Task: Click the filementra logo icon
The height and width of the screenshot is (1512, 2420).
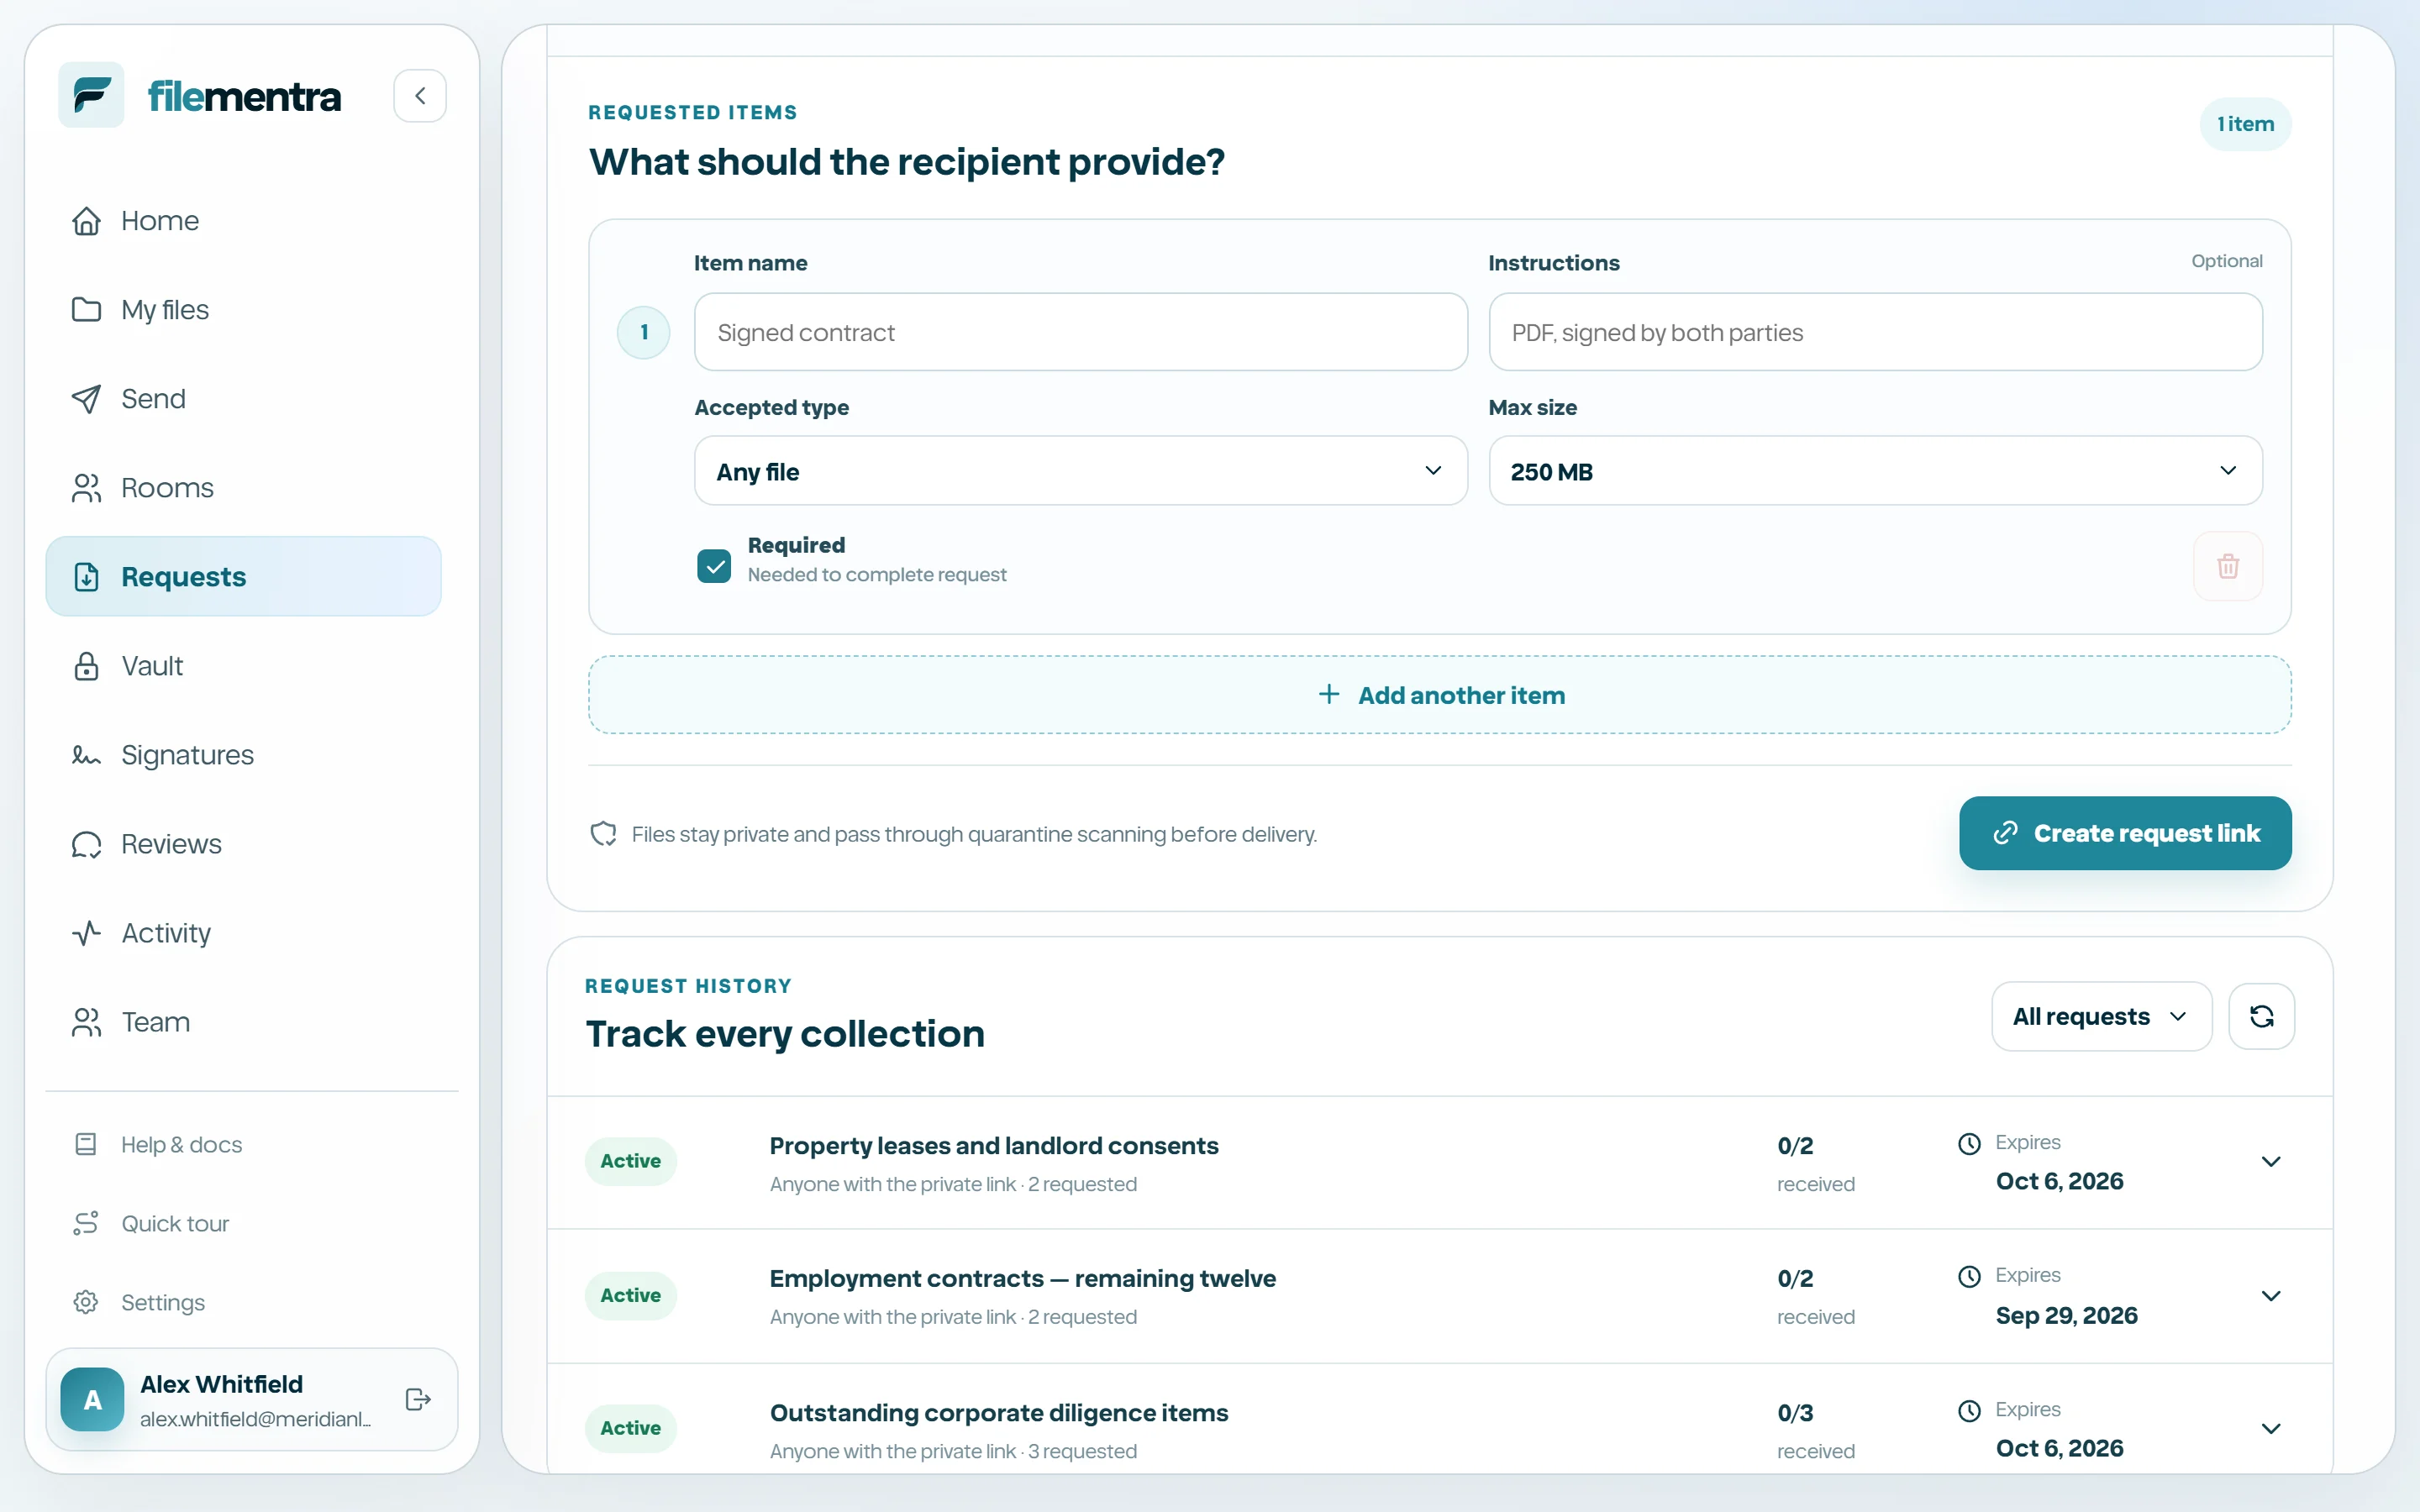Action: (x=91, y=95)
